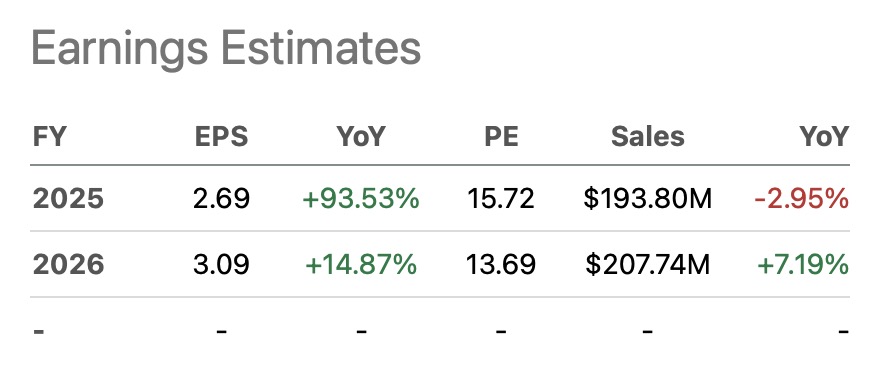Image resolution: width=890 pixels, height=384 pixels.
Task: Select the 13.69 PE value
Action: click(x=501, y=264)
